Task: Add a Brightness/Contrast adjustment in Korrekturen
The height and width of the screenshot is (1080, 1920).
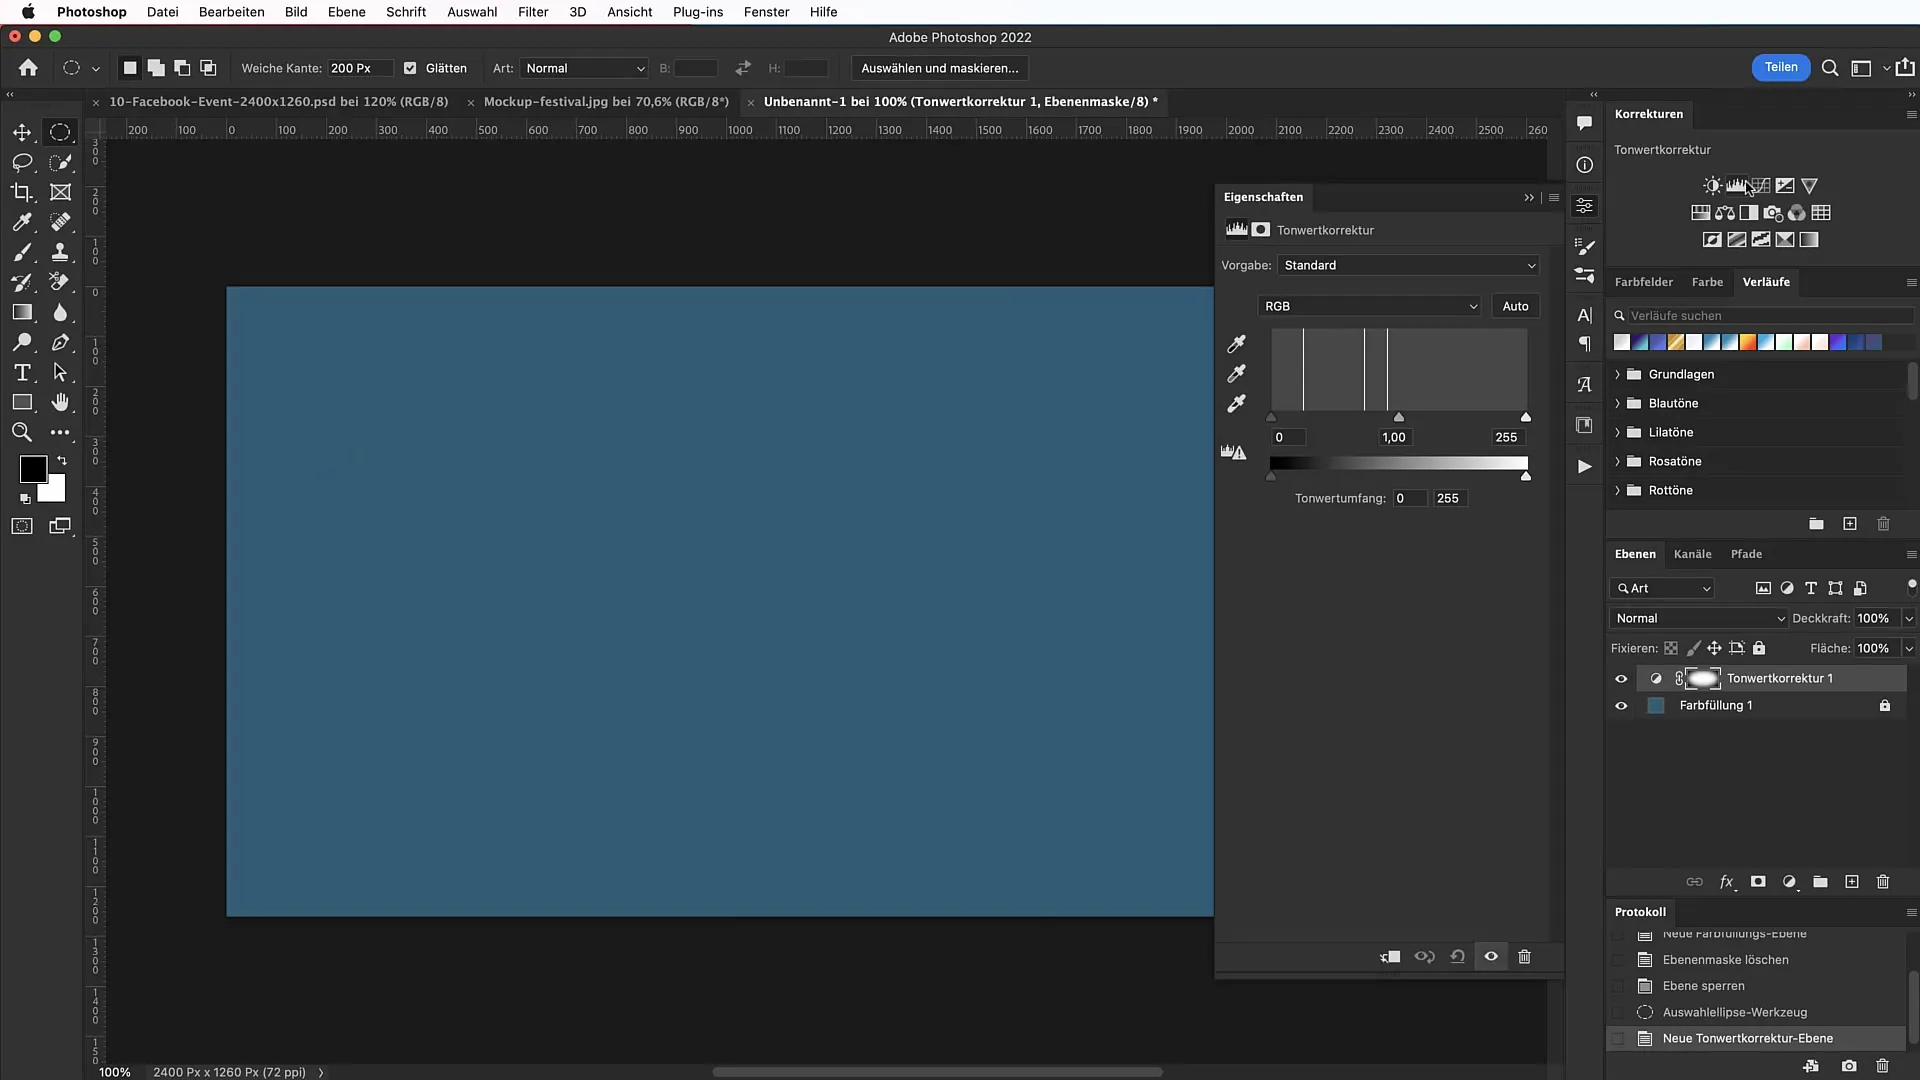Action: (1713, 186)
